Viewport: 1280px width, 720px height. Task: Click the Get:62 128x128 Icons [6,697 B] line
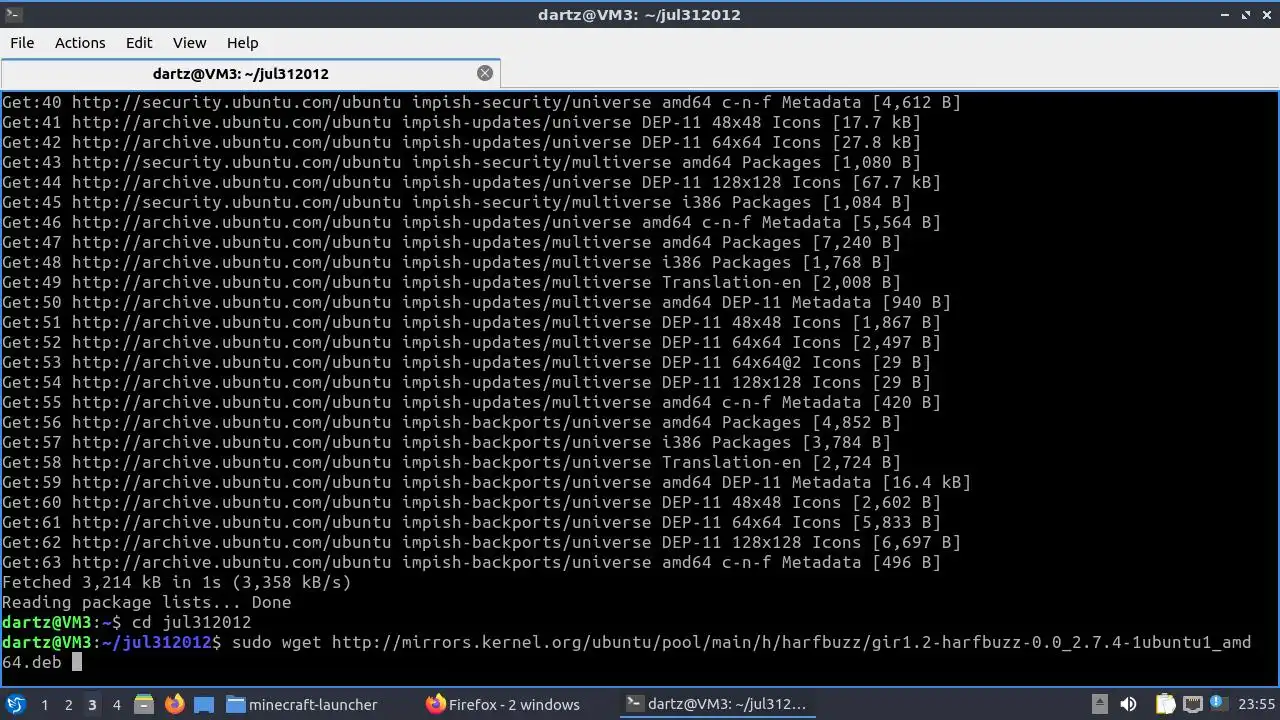click(x=482, y=542)
